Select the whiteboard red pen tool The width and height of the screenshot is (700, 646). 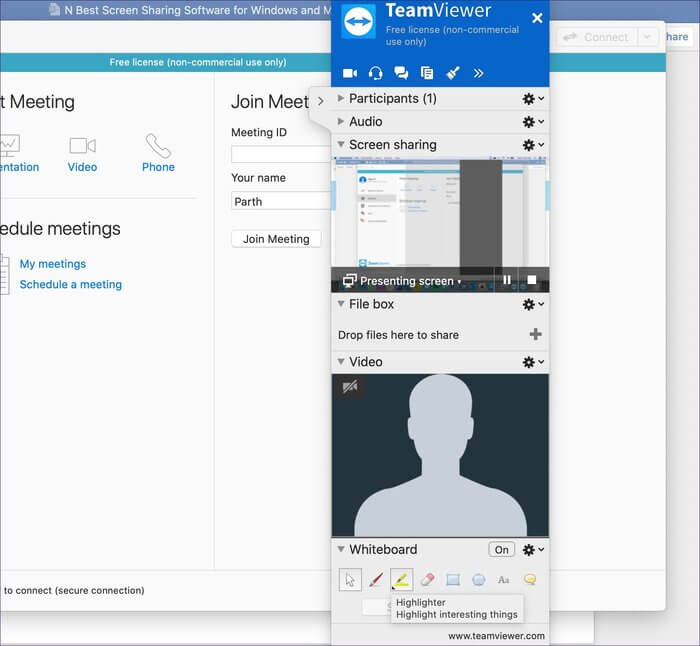point(375,580)
